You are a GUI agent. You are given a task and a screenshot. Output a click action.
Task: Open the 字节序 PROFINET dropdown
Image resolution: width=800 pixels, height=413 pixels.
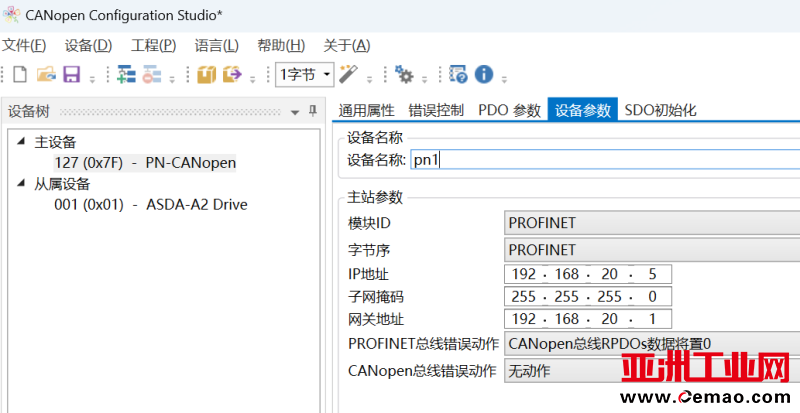(x=652, y=250)
